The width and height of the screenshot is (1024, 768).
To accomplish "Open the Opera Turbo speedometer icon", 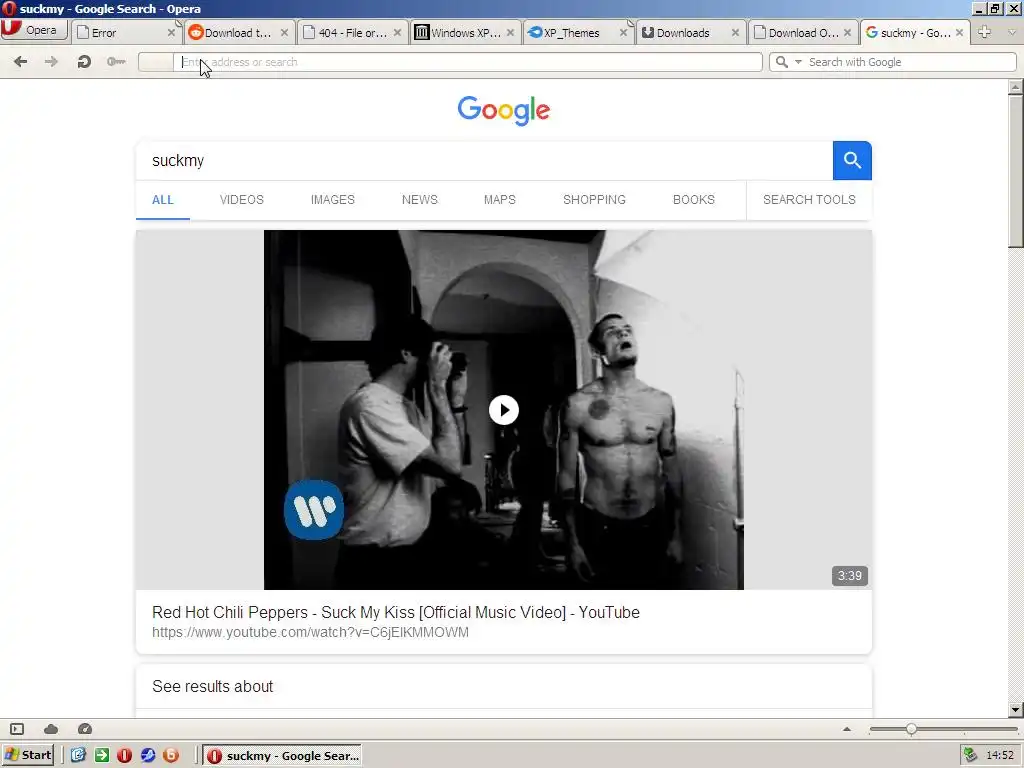I will (84, 729).
